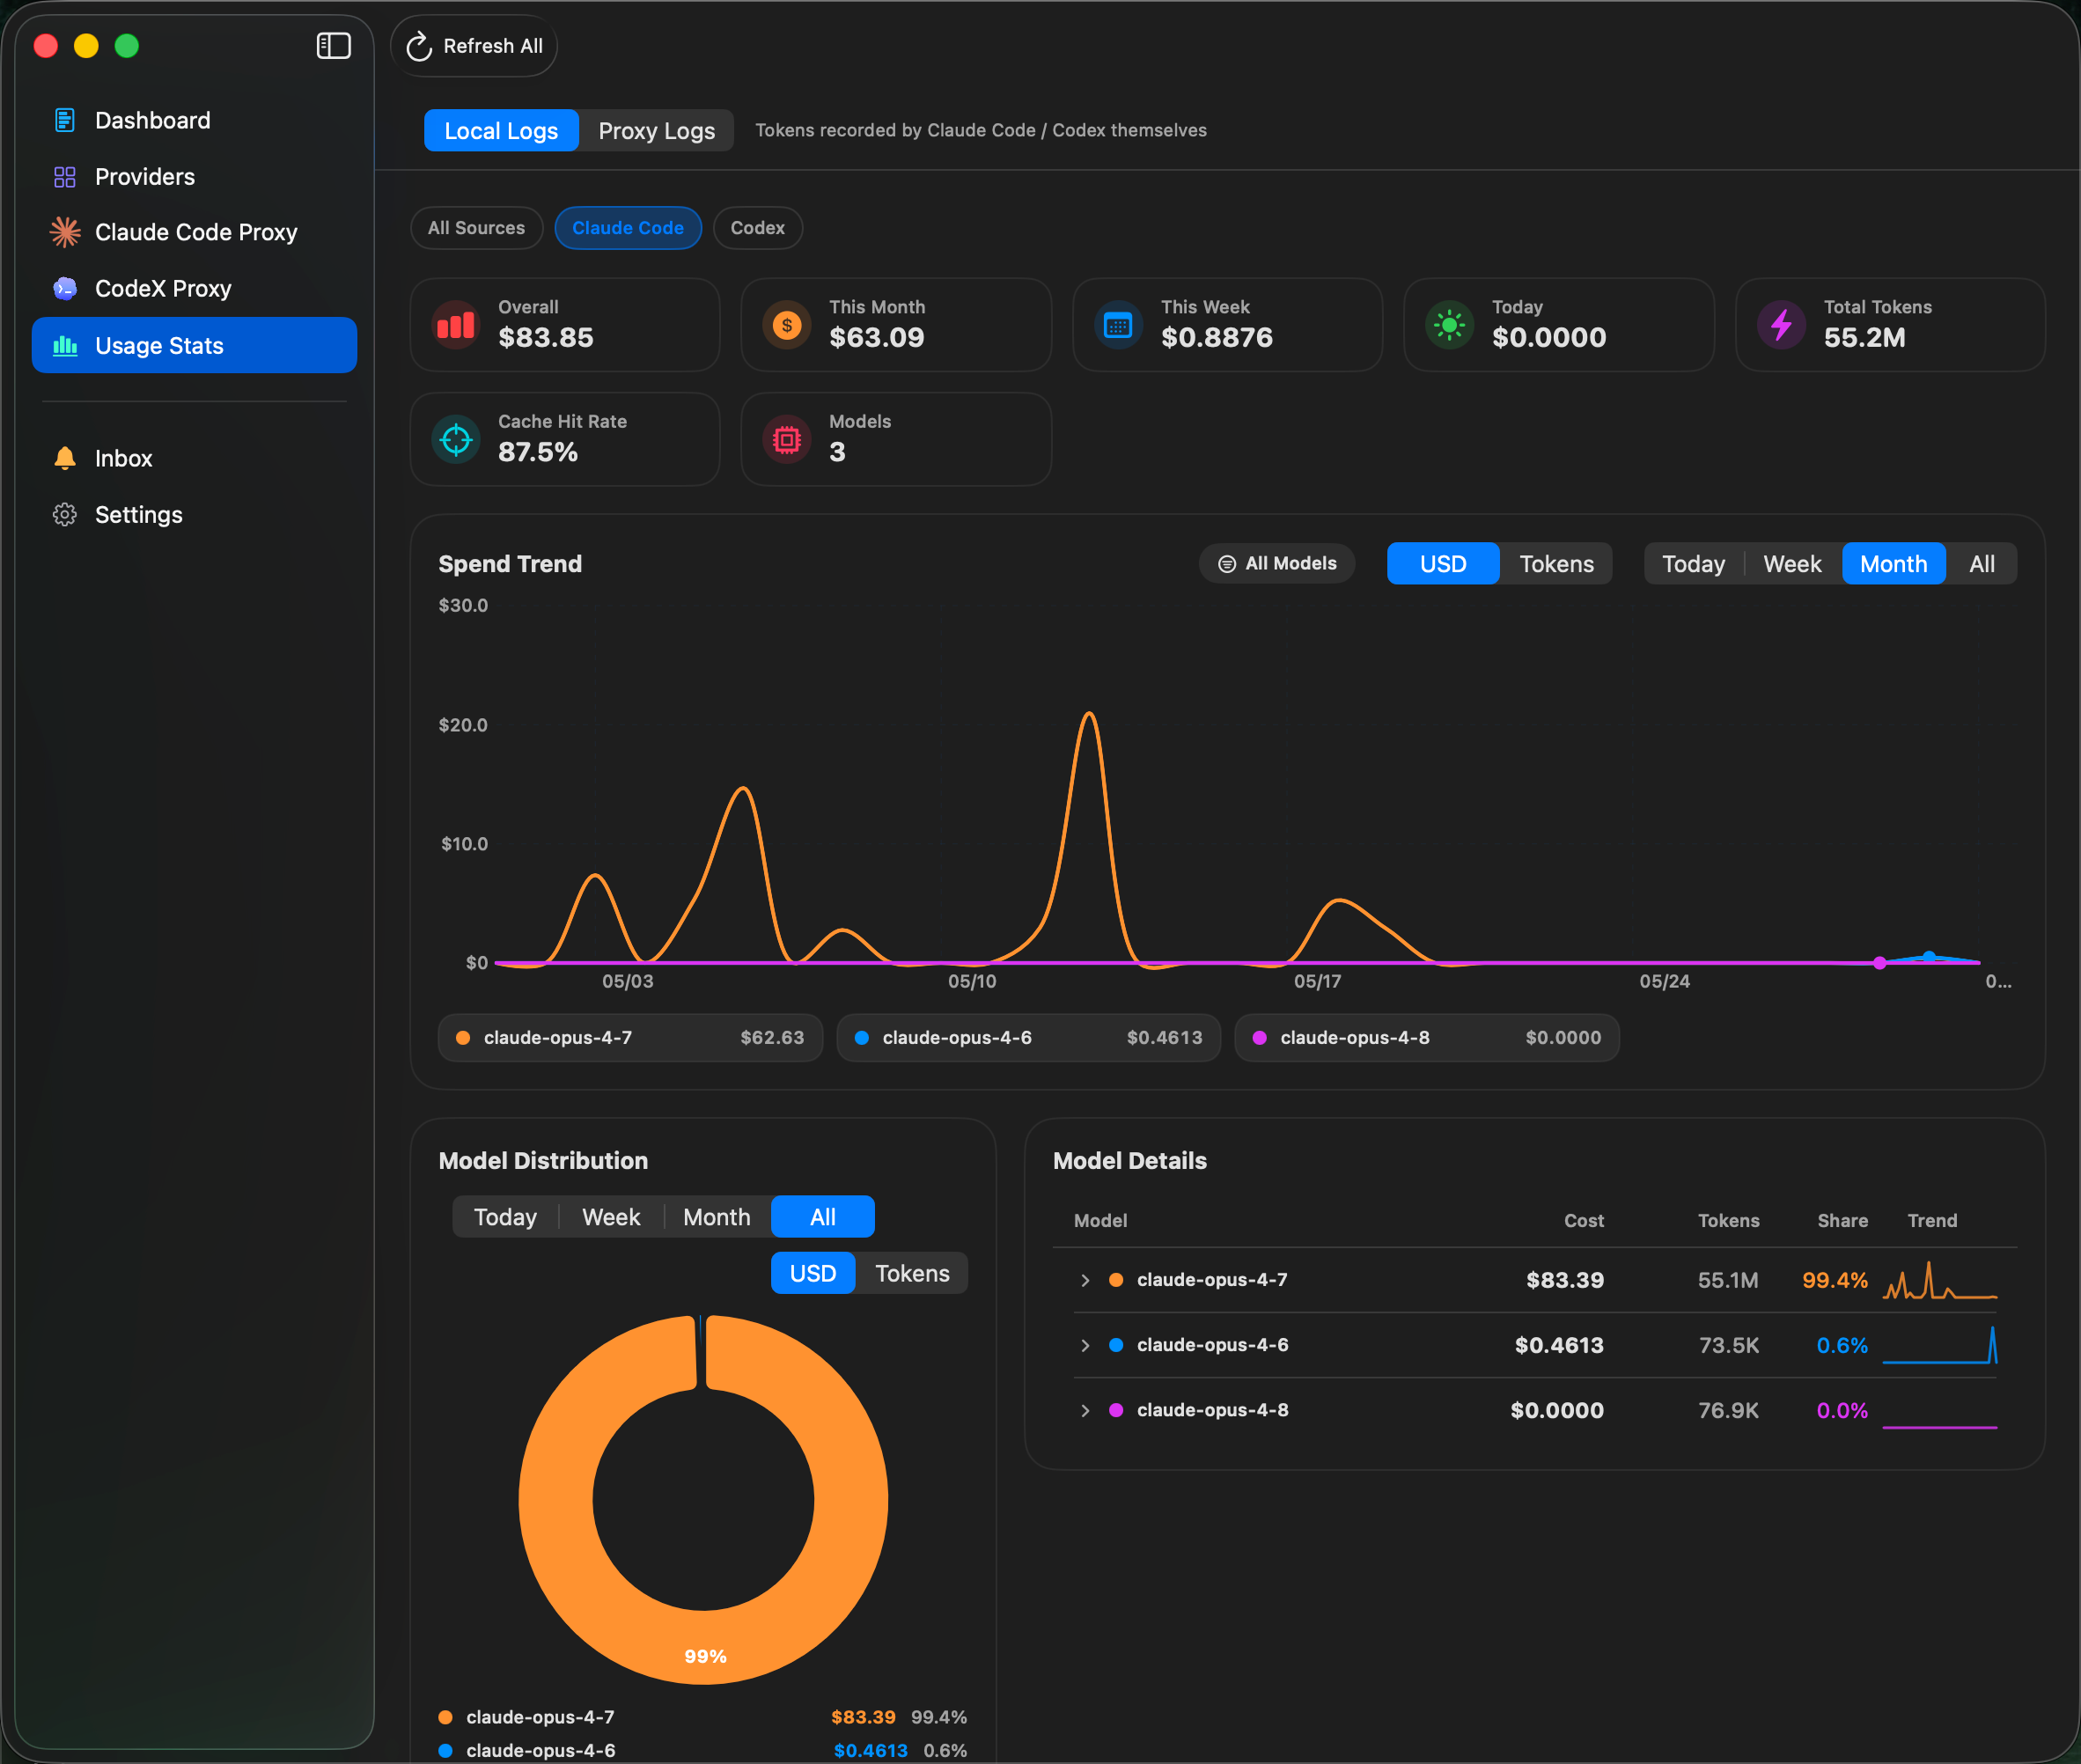
Task: Switch Spend Trend to Tokens view
Action: pyautogui.click(x=1556, y=564)
